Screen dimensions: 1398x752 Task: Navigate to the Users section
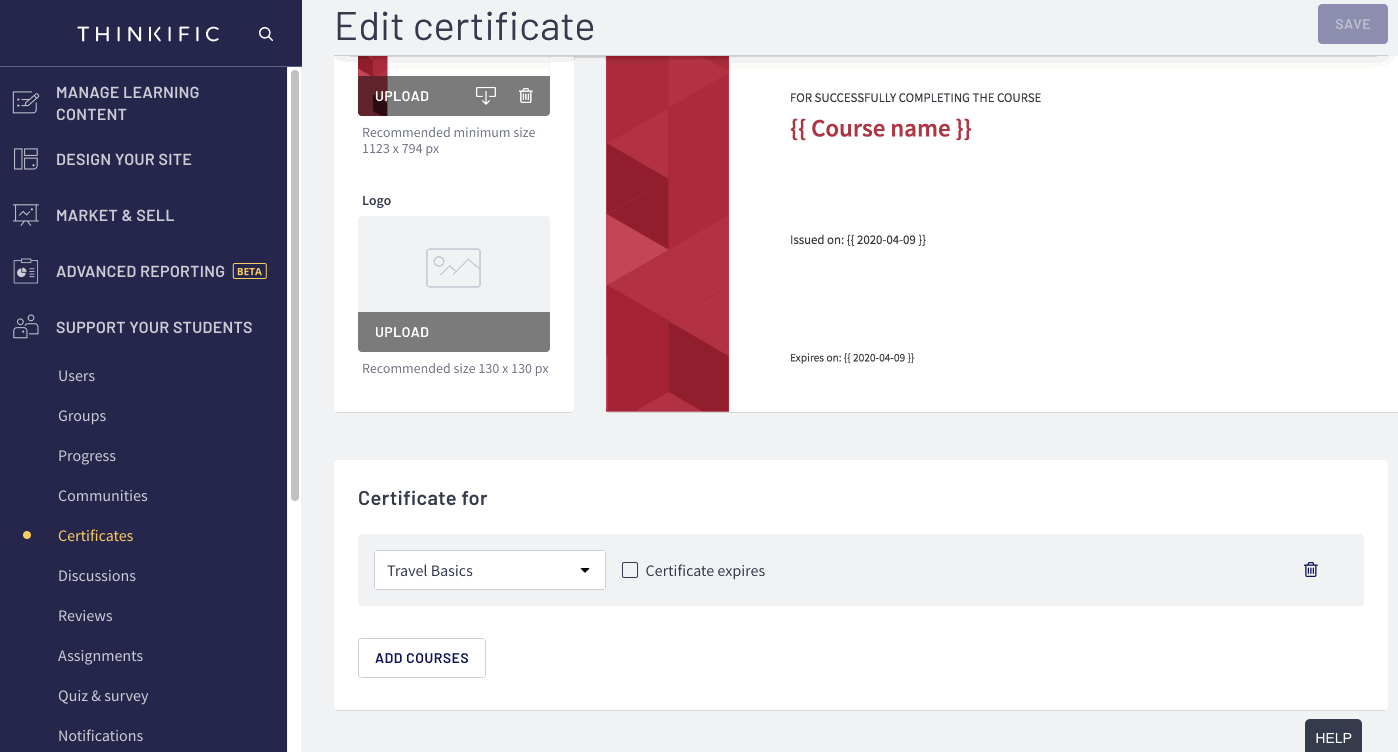tap(76, 375)
